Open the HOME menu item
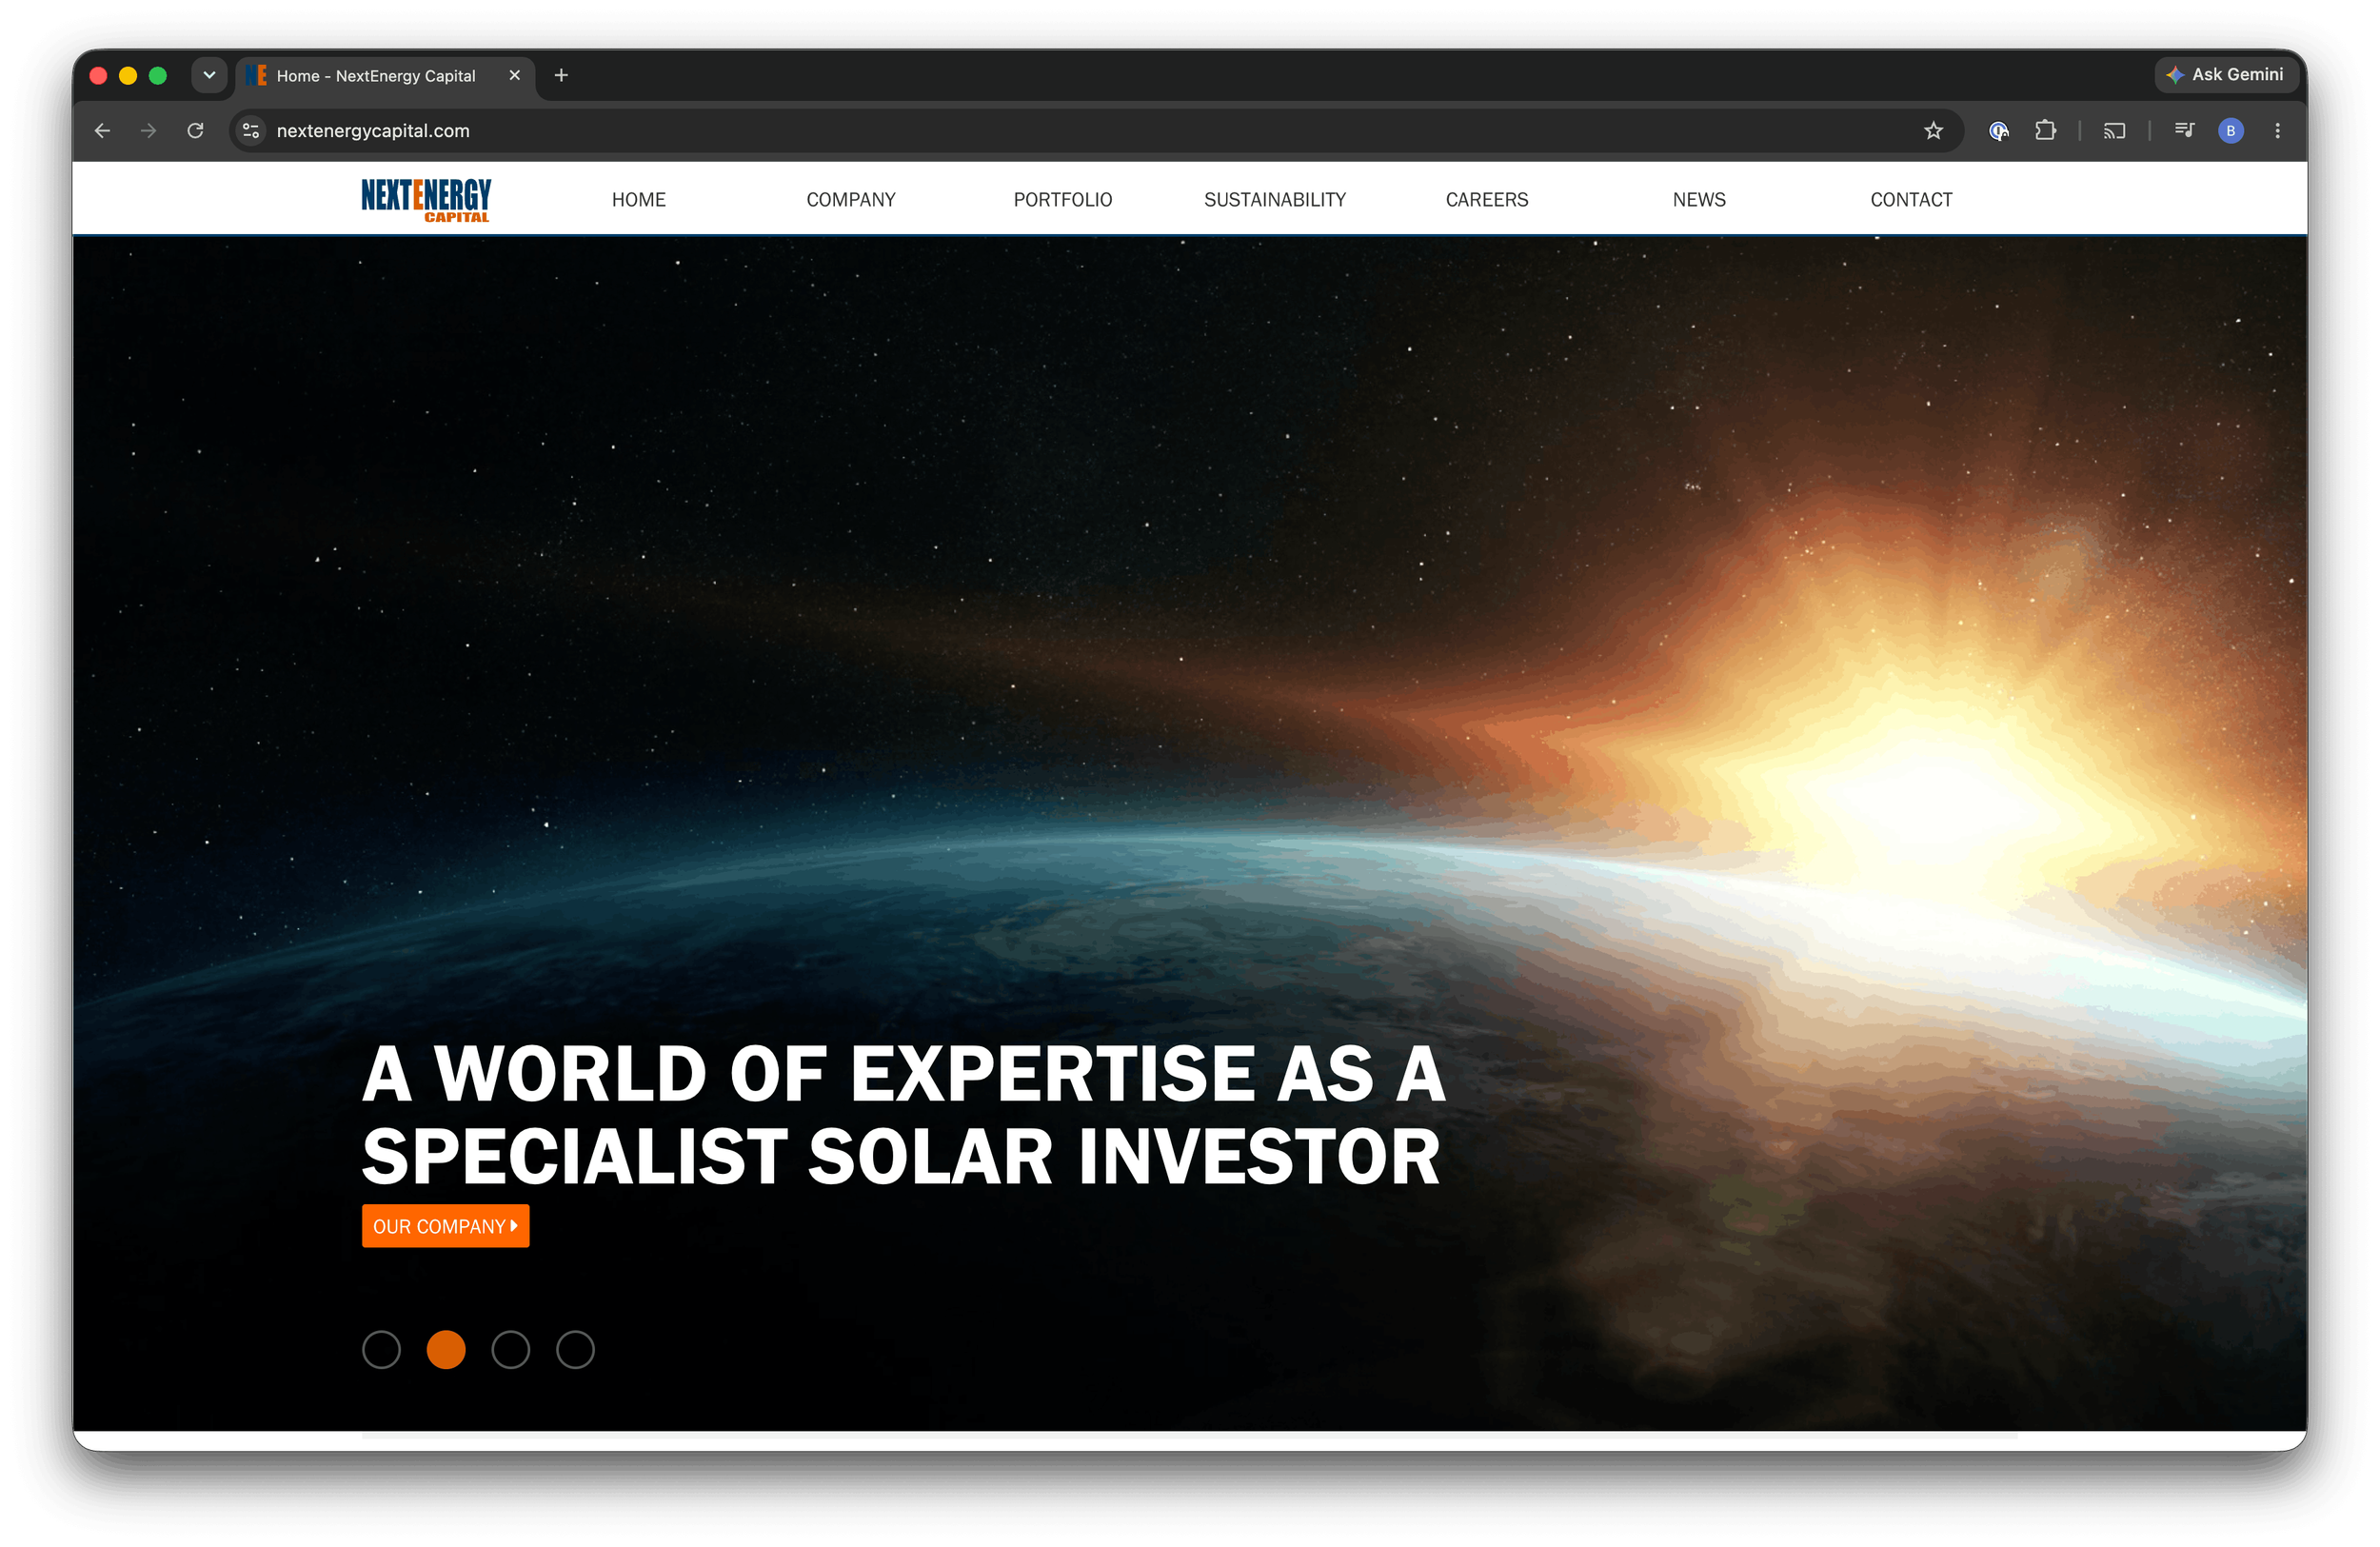This screenshot has height=1547, width=2380. (639, 200)
